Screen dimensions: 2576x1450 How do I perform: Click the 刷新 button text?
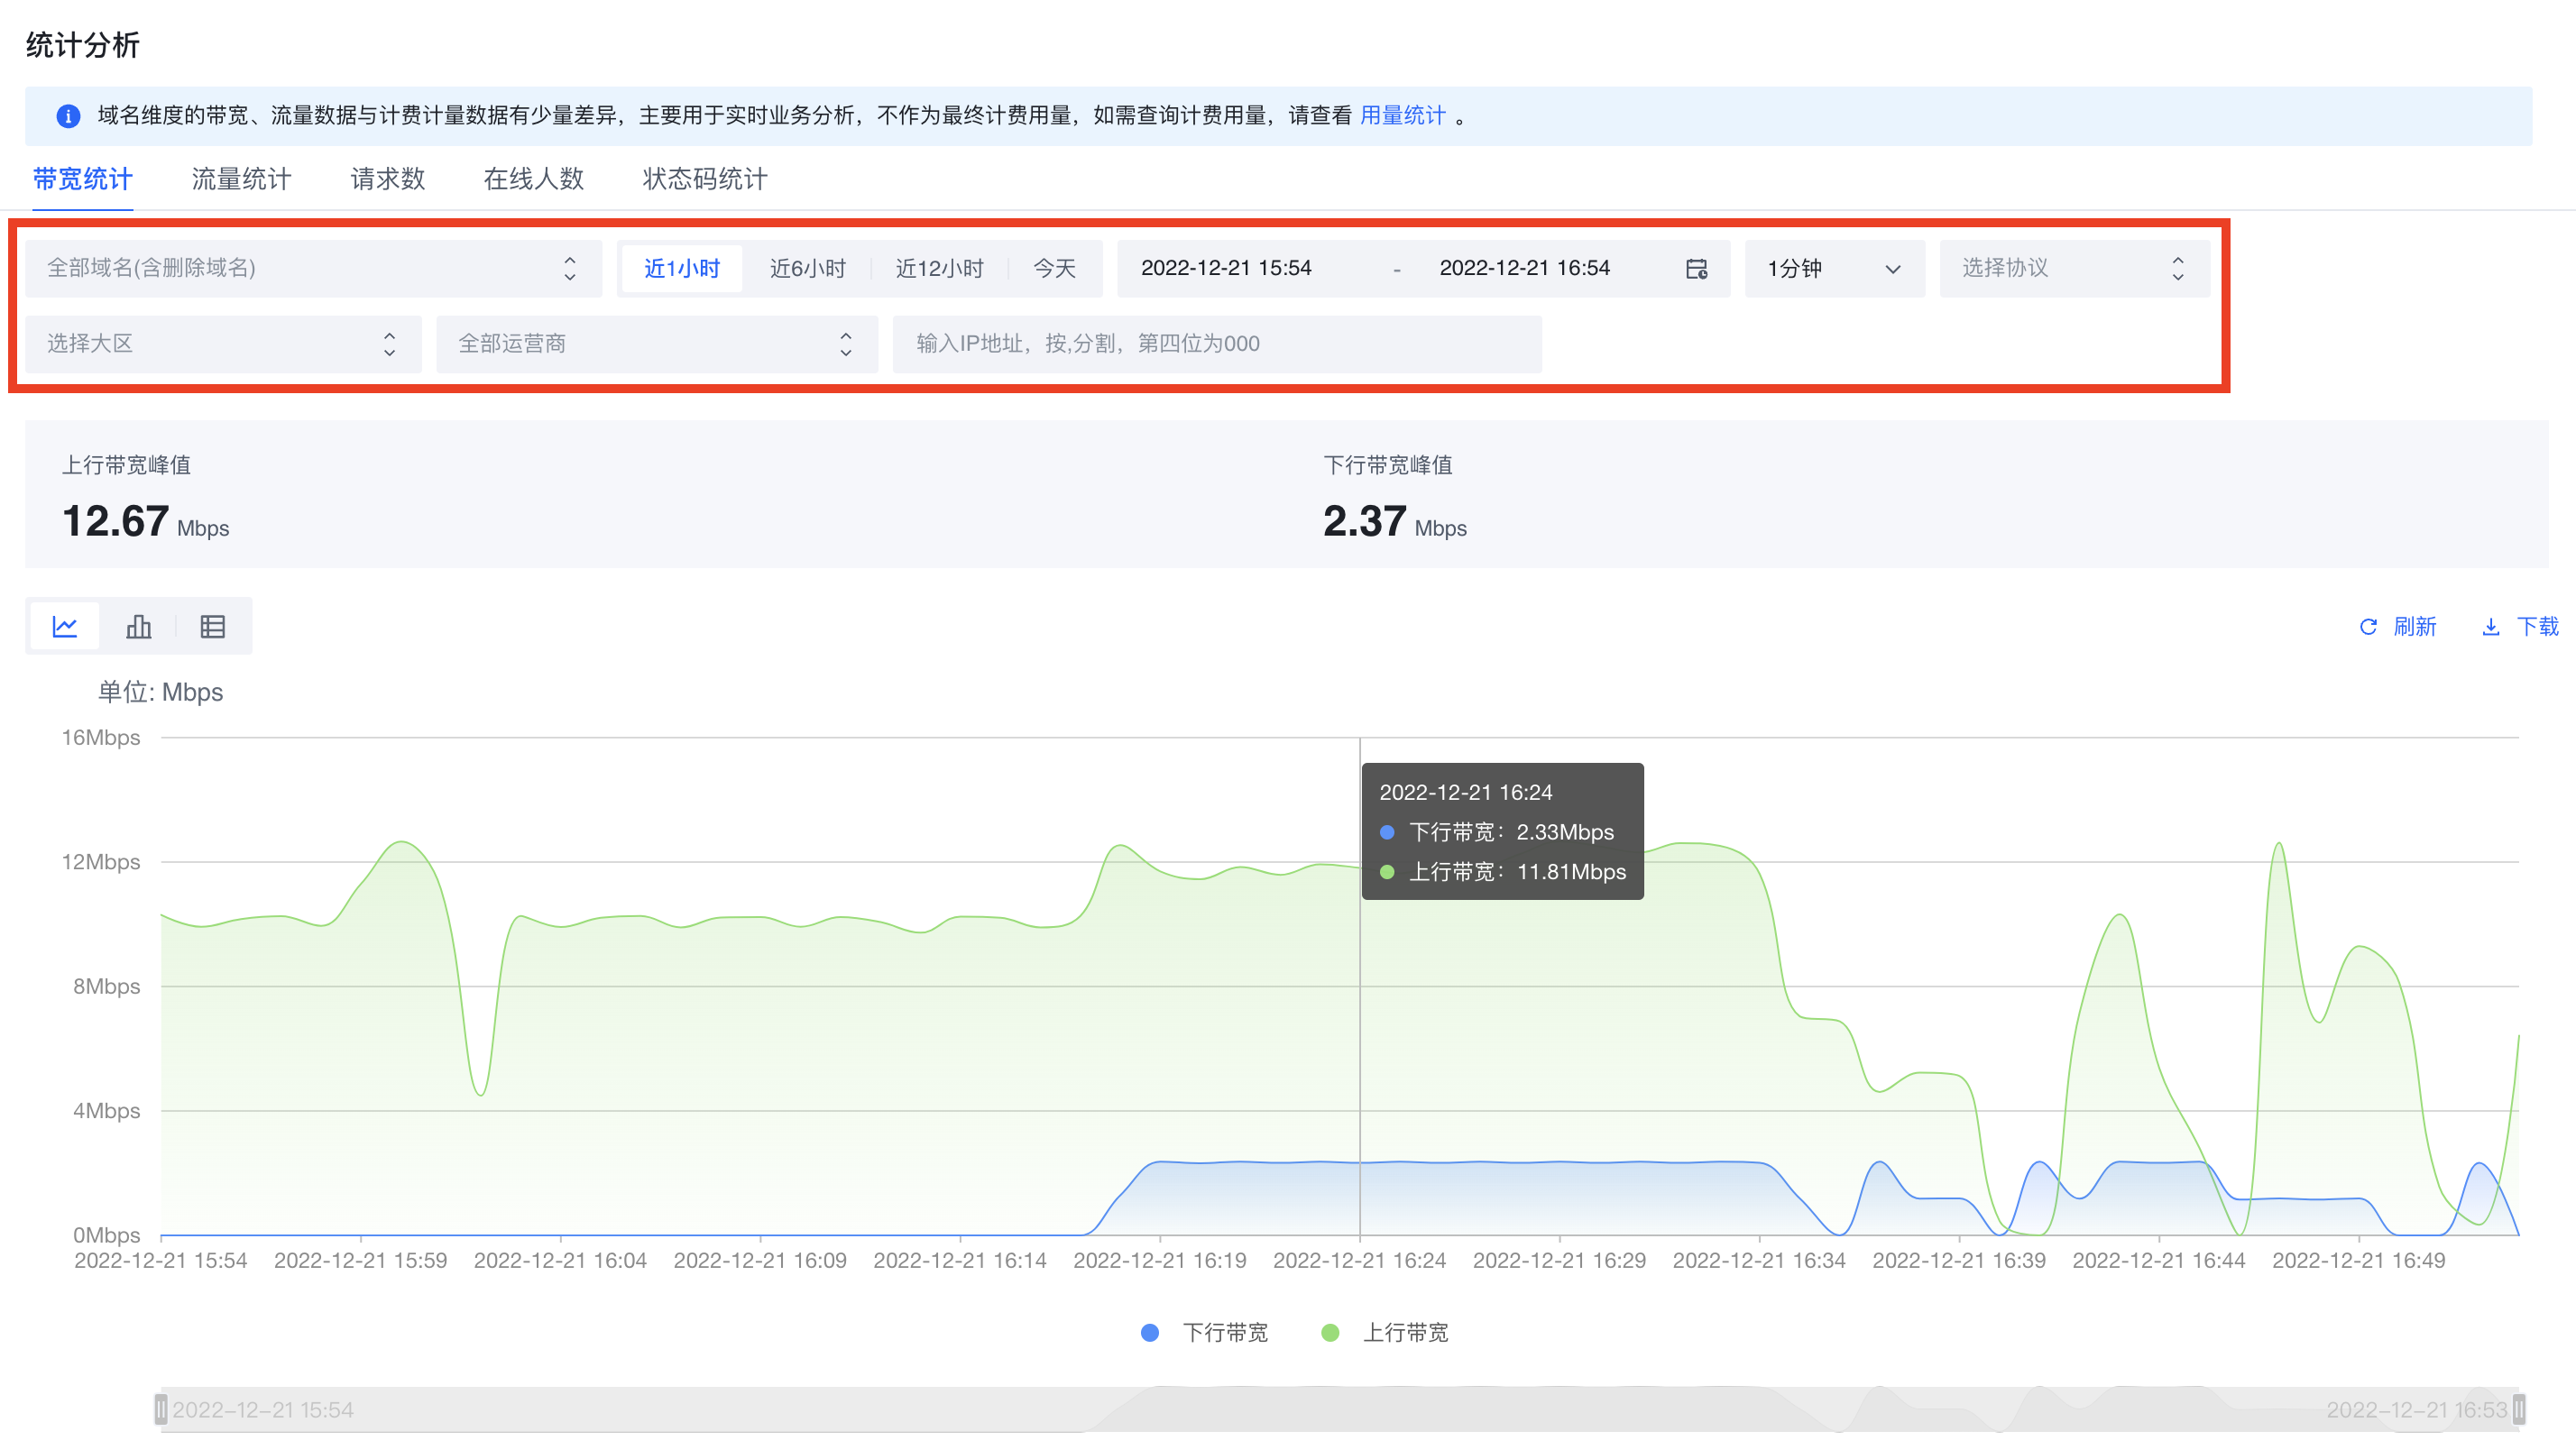coord(2415,627)
